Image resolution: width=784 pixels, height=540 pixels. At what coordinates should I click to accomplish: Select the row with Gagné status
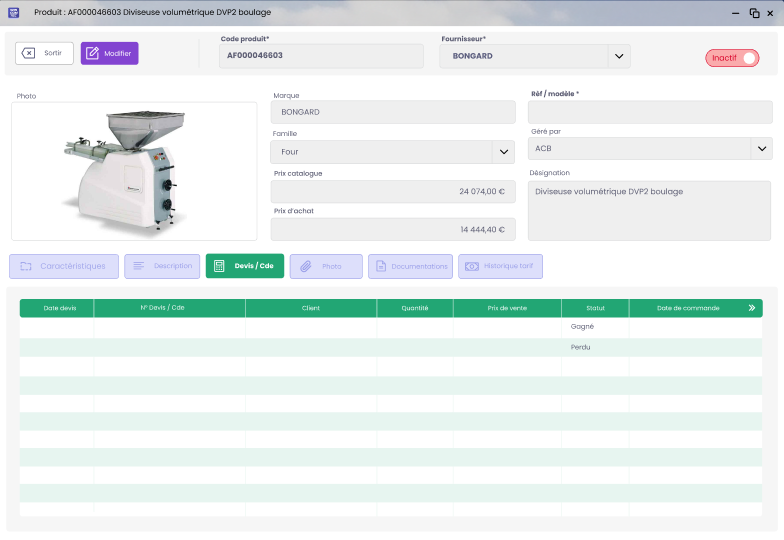point(390,327)
